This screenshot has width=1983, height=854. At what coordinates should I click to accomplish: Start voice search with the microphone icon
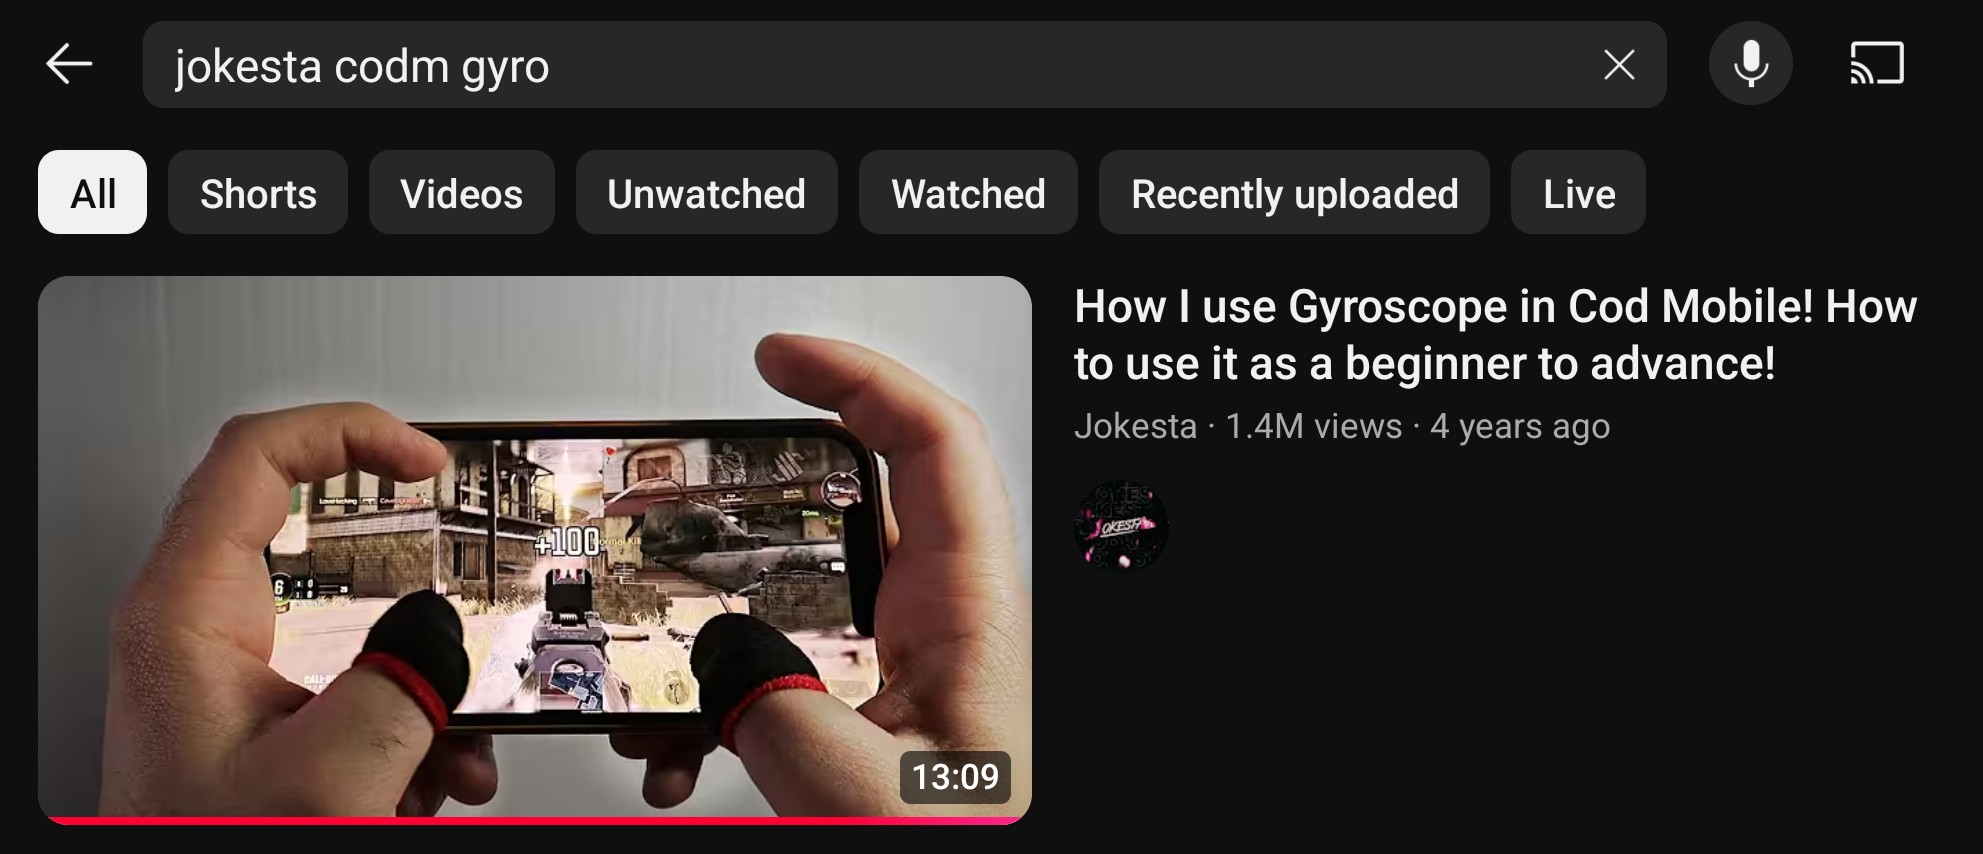[x=1750, y=64]
